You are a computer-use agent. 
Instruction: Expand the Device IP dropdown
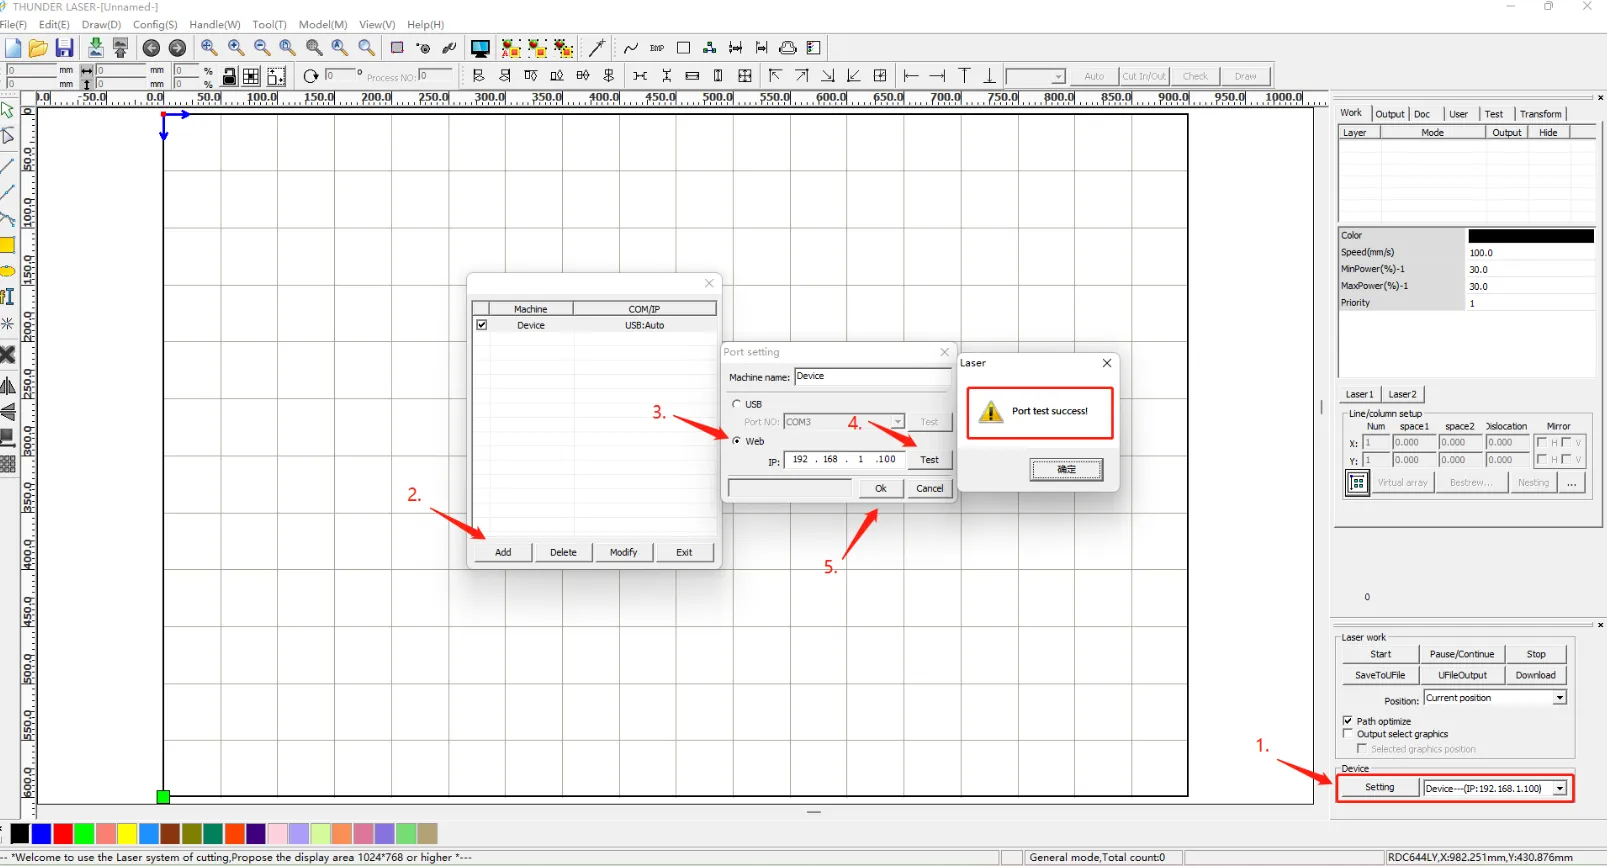pos(1559,789)
